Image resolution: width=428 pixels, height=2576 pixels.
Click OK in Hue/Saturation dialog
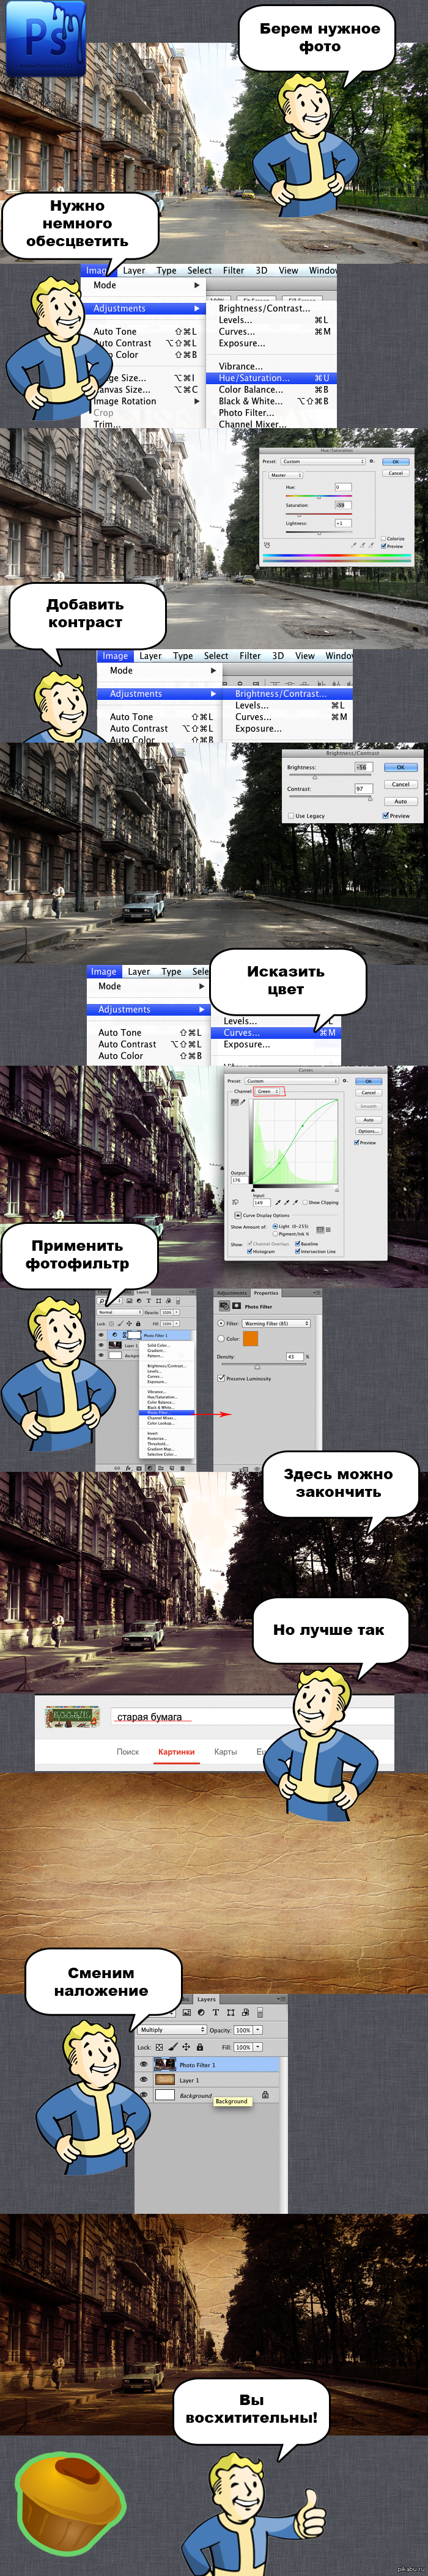(x=395, y=462)
